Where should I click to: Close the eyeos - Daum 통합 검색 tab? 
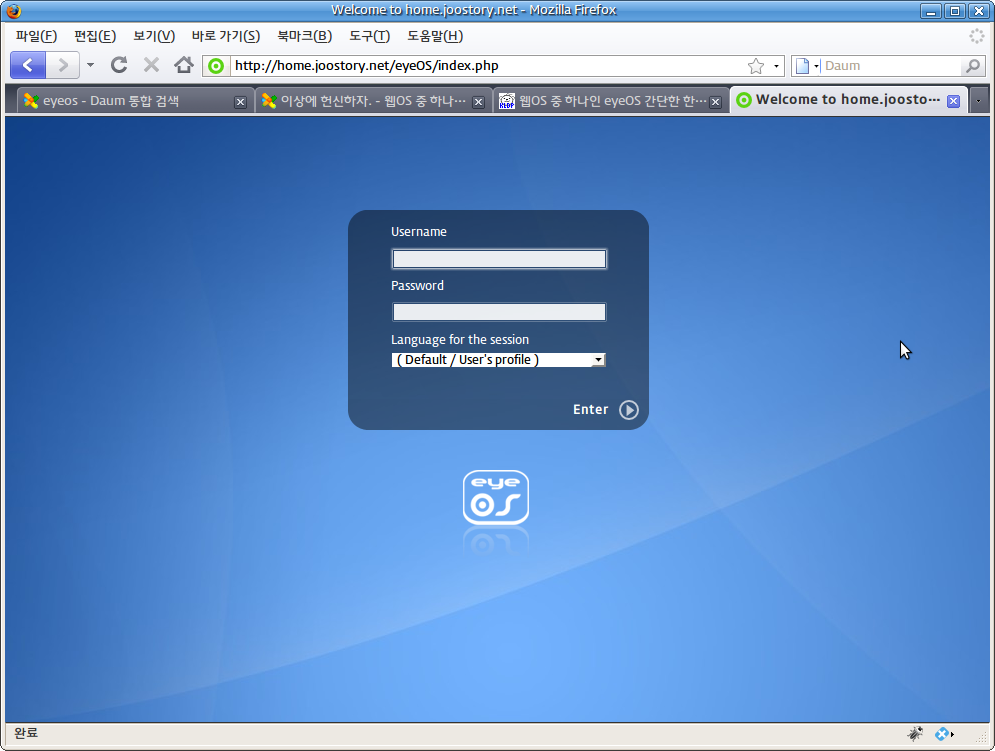[240, 102]
